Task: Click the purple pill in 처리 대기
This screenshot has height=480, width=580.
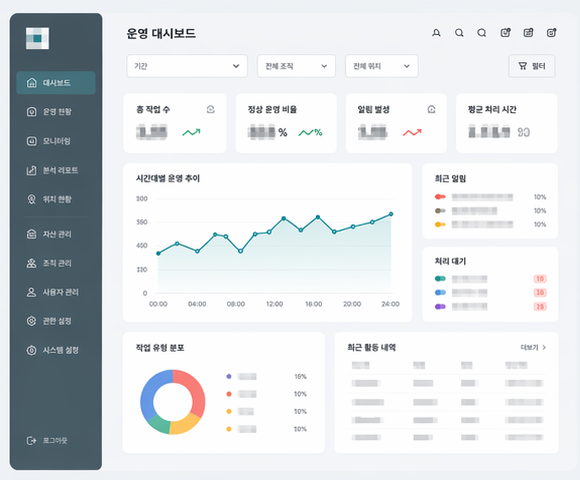Action: click(x=440, y=307)
